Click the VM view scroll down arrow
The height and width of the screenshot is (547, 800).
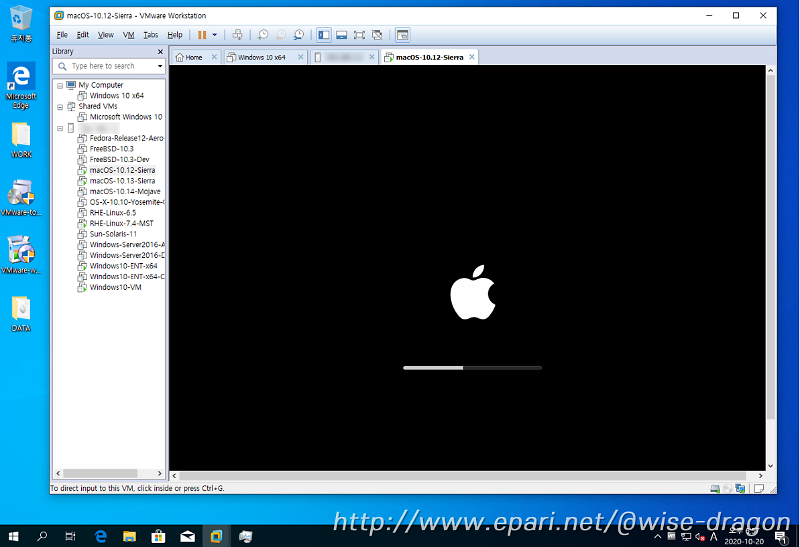(771, 466)
